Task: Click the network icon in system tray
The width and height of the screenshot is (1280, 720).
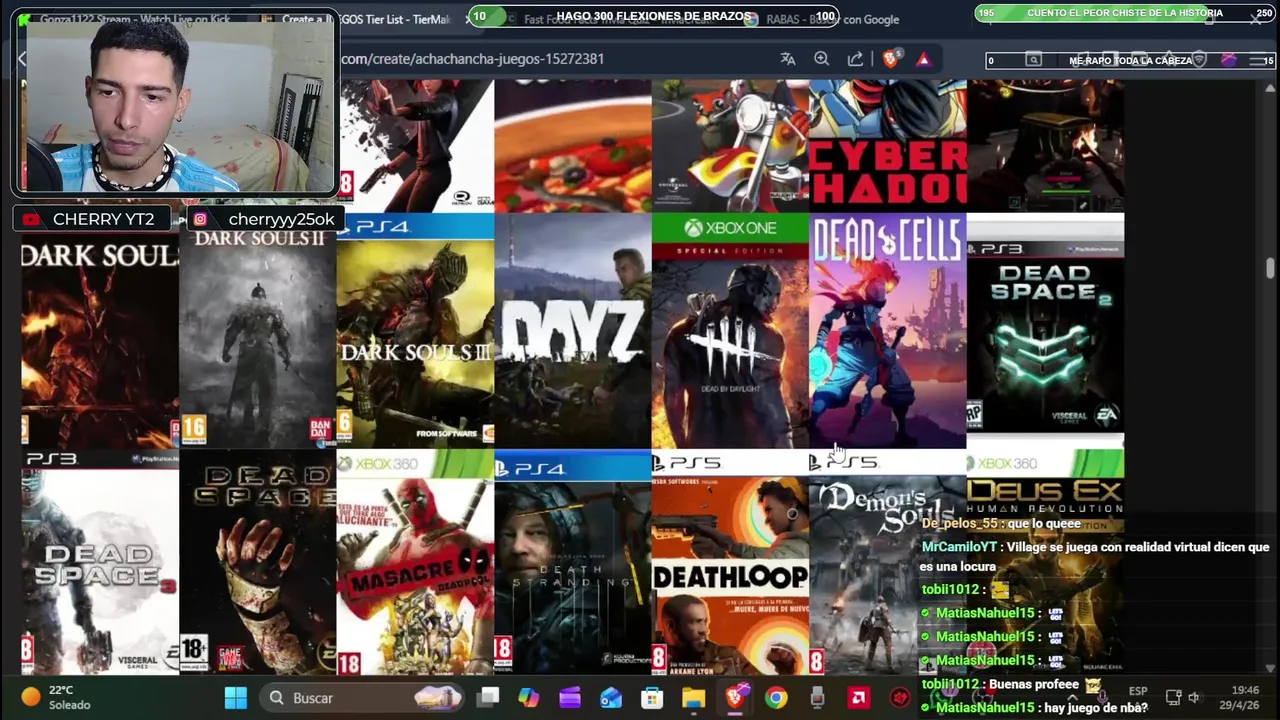Action: coord(1173,697)
